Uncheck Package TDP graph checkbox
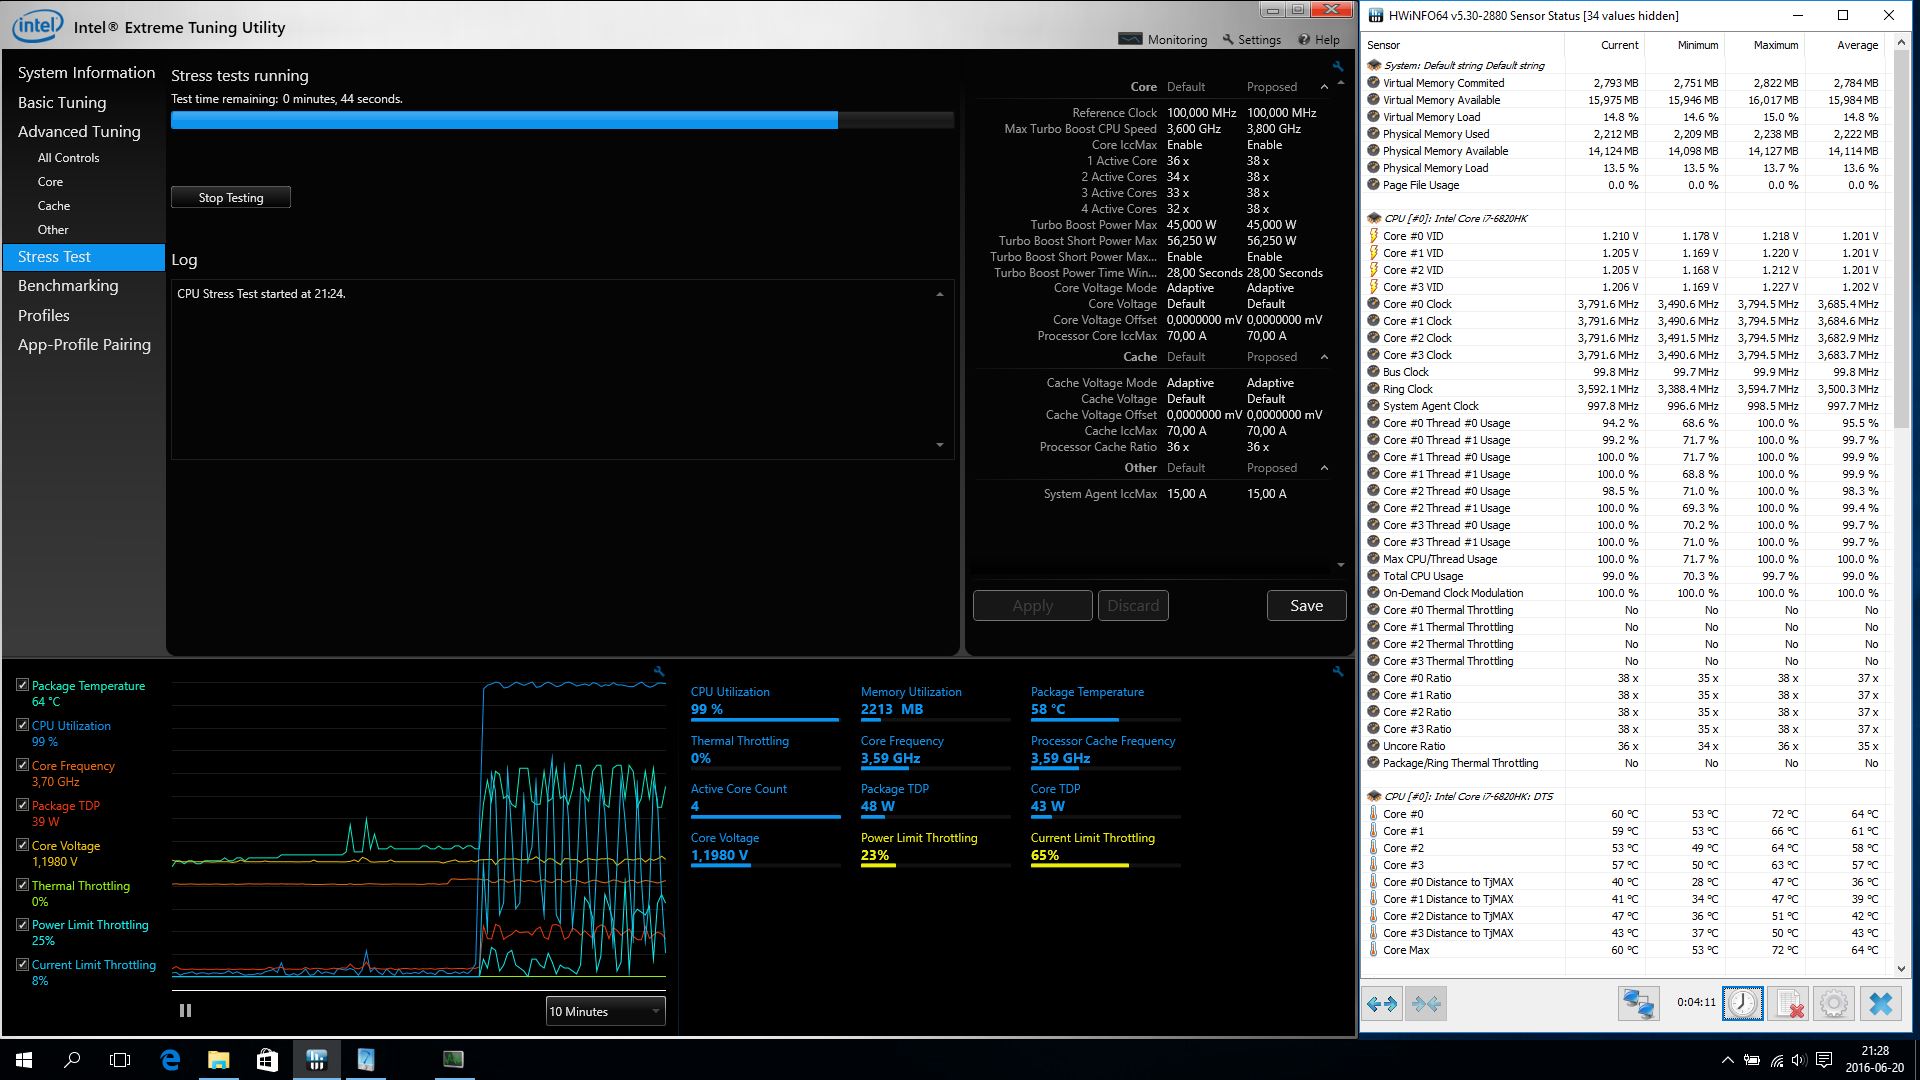1920x1080 pixels. pos(22,805)
